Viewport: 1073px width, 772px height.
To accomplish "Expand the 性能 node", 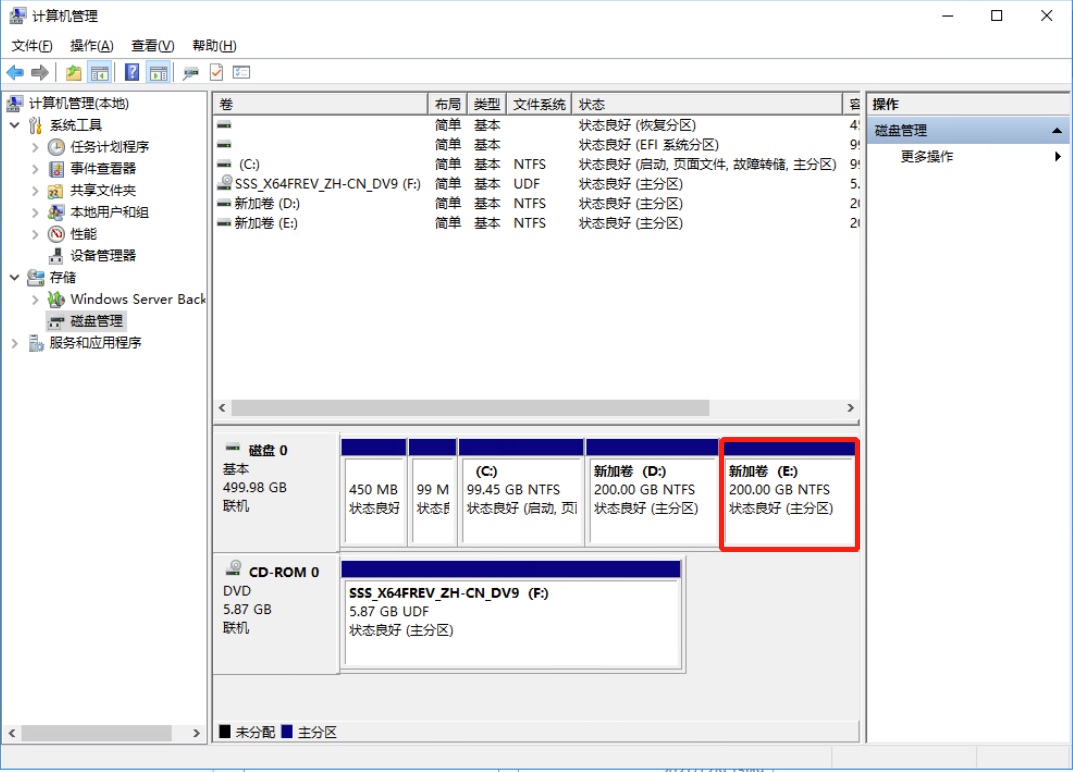I will pos(36,235).
